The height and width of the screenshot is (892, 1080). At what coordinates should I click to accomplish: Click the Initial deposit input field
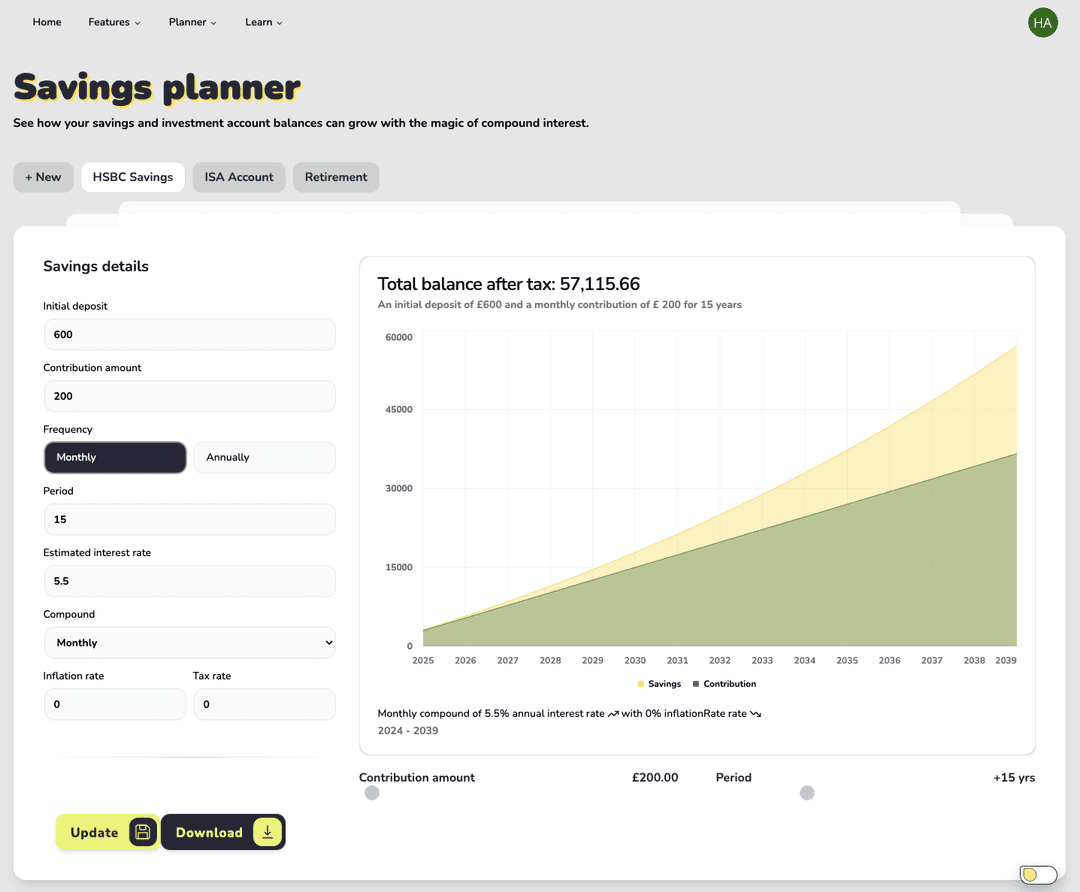pos(189,334)
